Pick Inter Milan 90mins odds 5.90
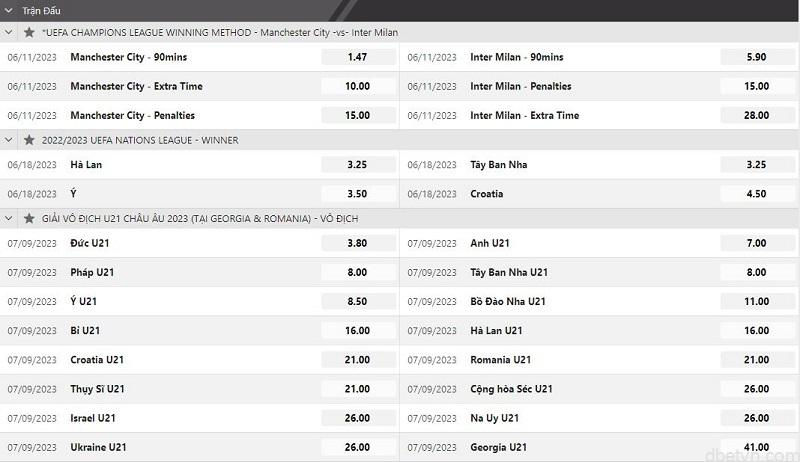 (757, 57)
